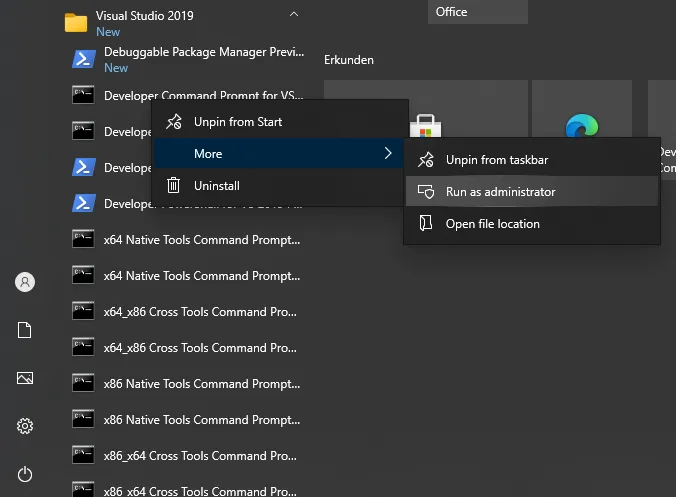
Task: Click the Power button icon
Action: point(25,475)
